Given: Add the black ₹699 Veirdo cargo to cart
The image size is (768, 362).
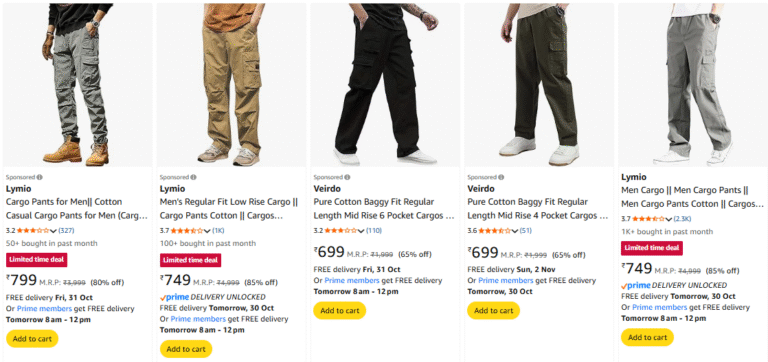Looking at the screenshot, I should click(x=340, y=311).
